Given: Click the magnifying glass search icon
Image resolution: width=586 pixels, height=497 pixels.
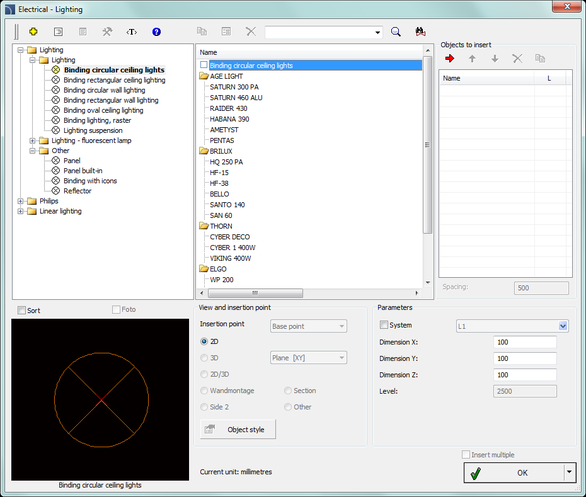Looking at the screenshot, I should point(395,32).
